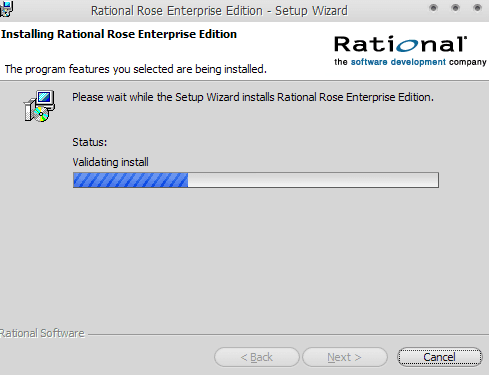Click the setup icon in title bar
The width and height of the screenshot is (489, 375).
[6, 9]
